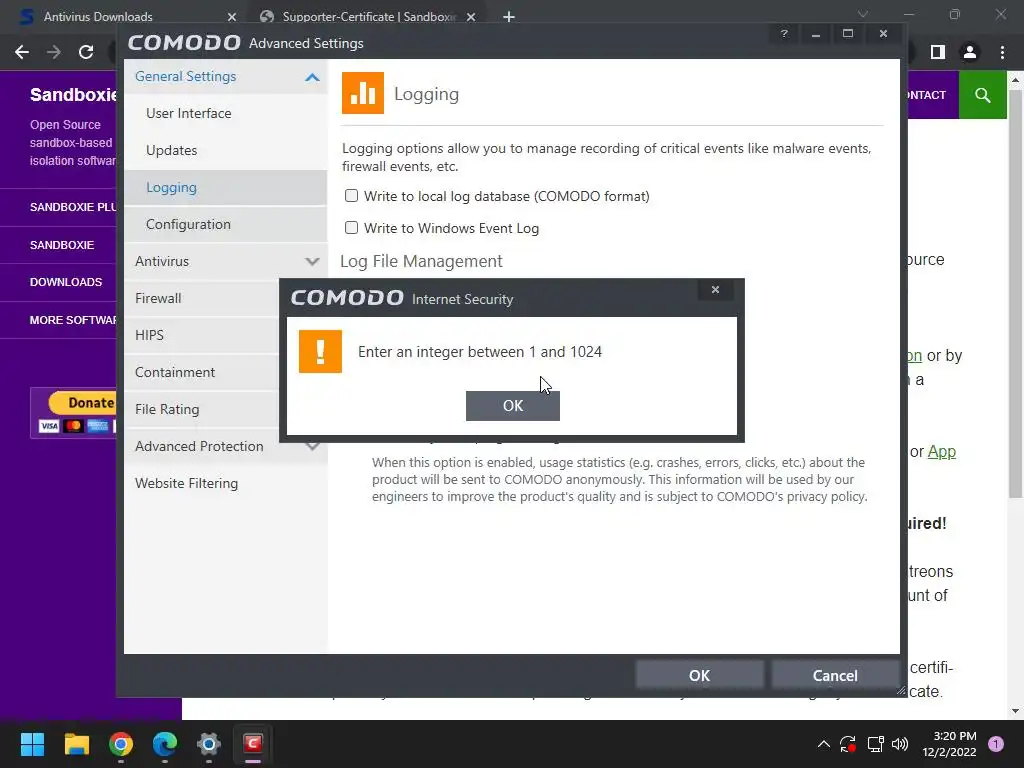Viewport: 1024px width, 768px height.
Task: Click OK in Advanced Settings window
Action: (x=699, y=675)
